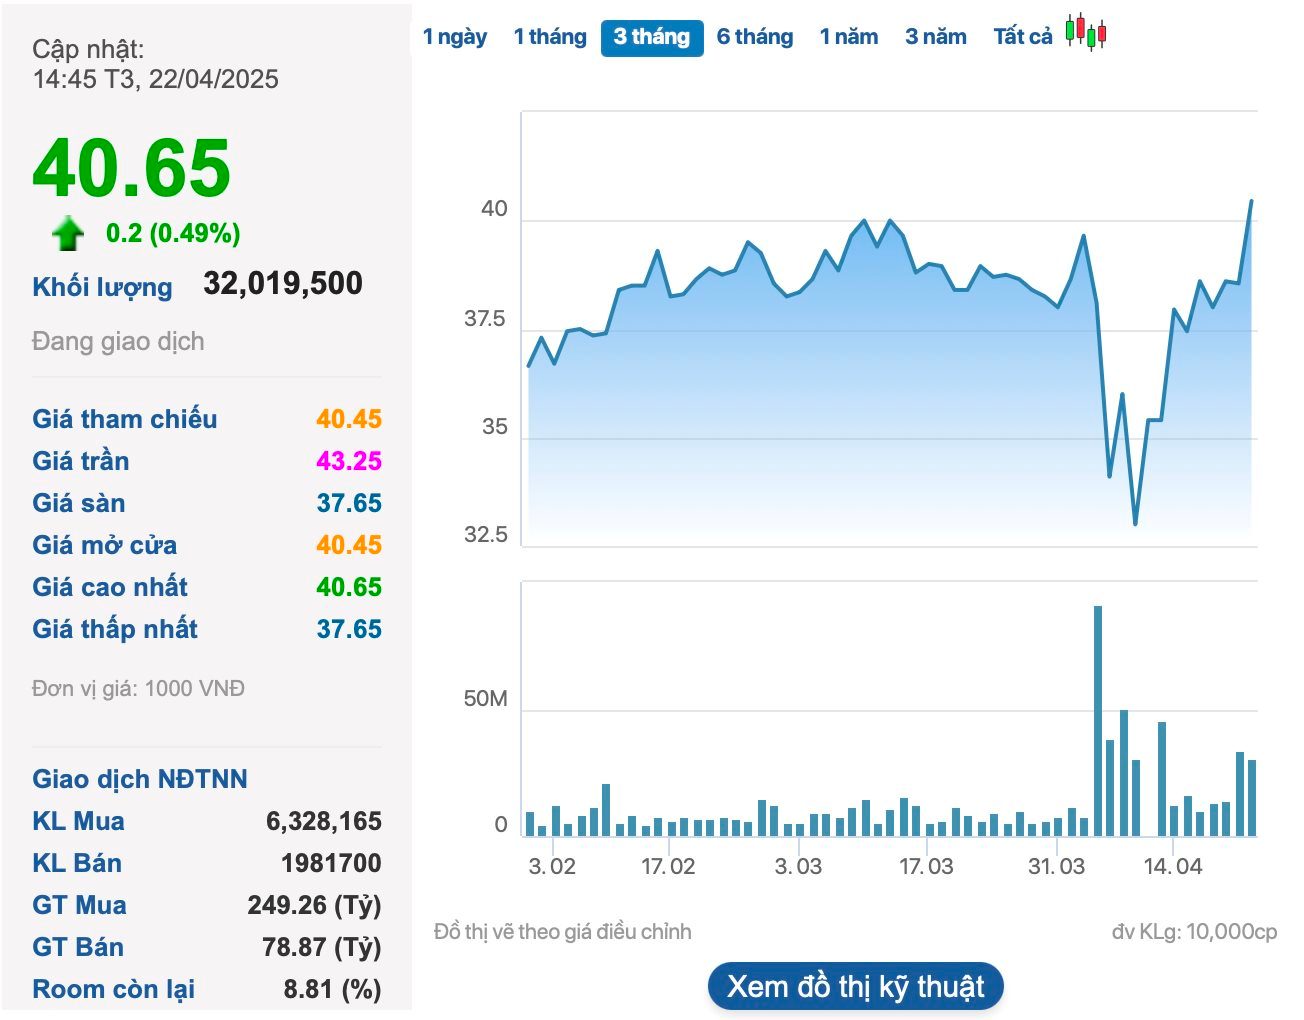Viewport: 1304px width, 1020px height.
Task: Click the Giá trần value 43.25
Action: tap(349, 461)
